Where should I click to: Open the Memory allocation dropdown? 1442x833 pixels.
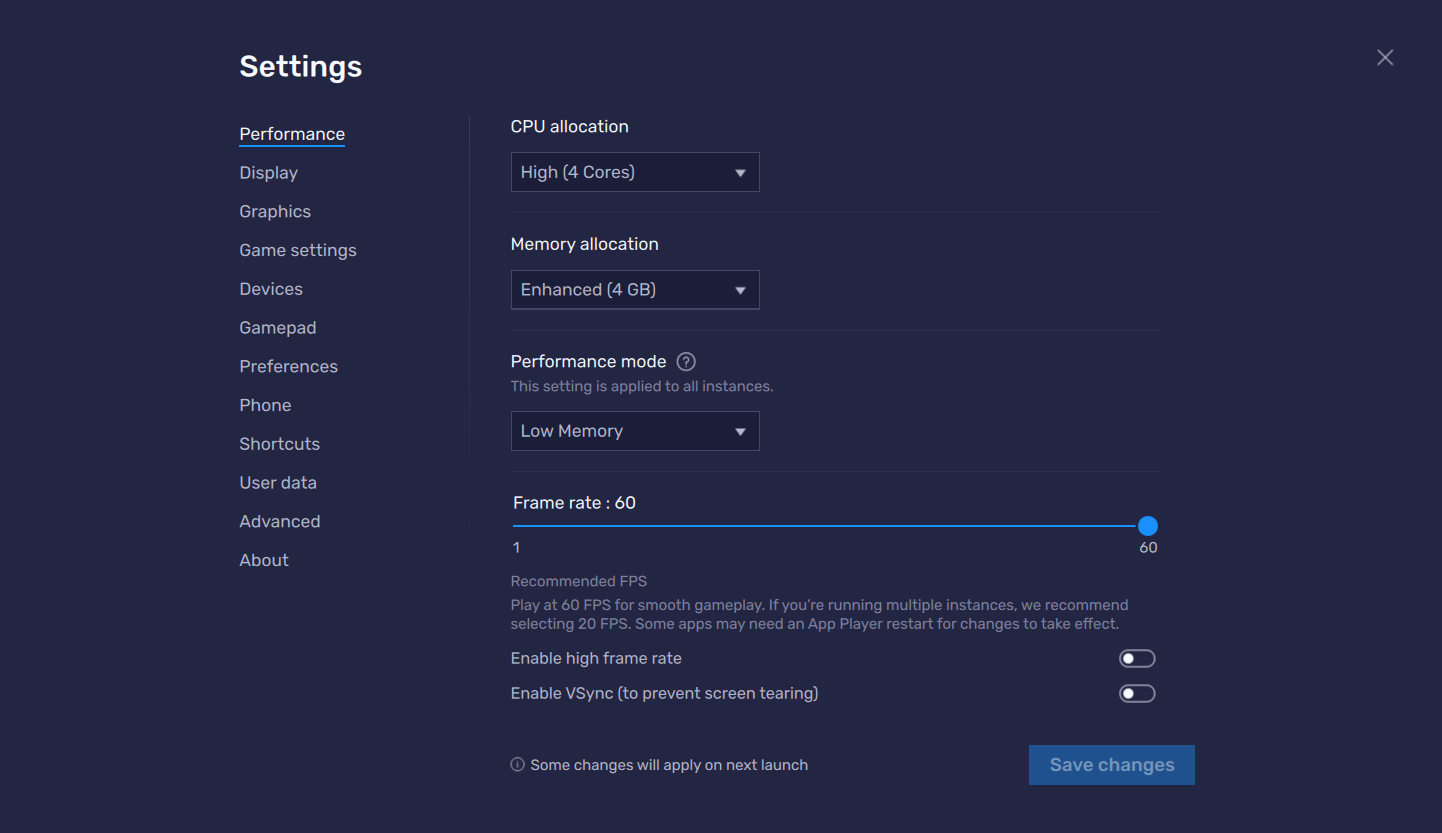coord(635,290)
